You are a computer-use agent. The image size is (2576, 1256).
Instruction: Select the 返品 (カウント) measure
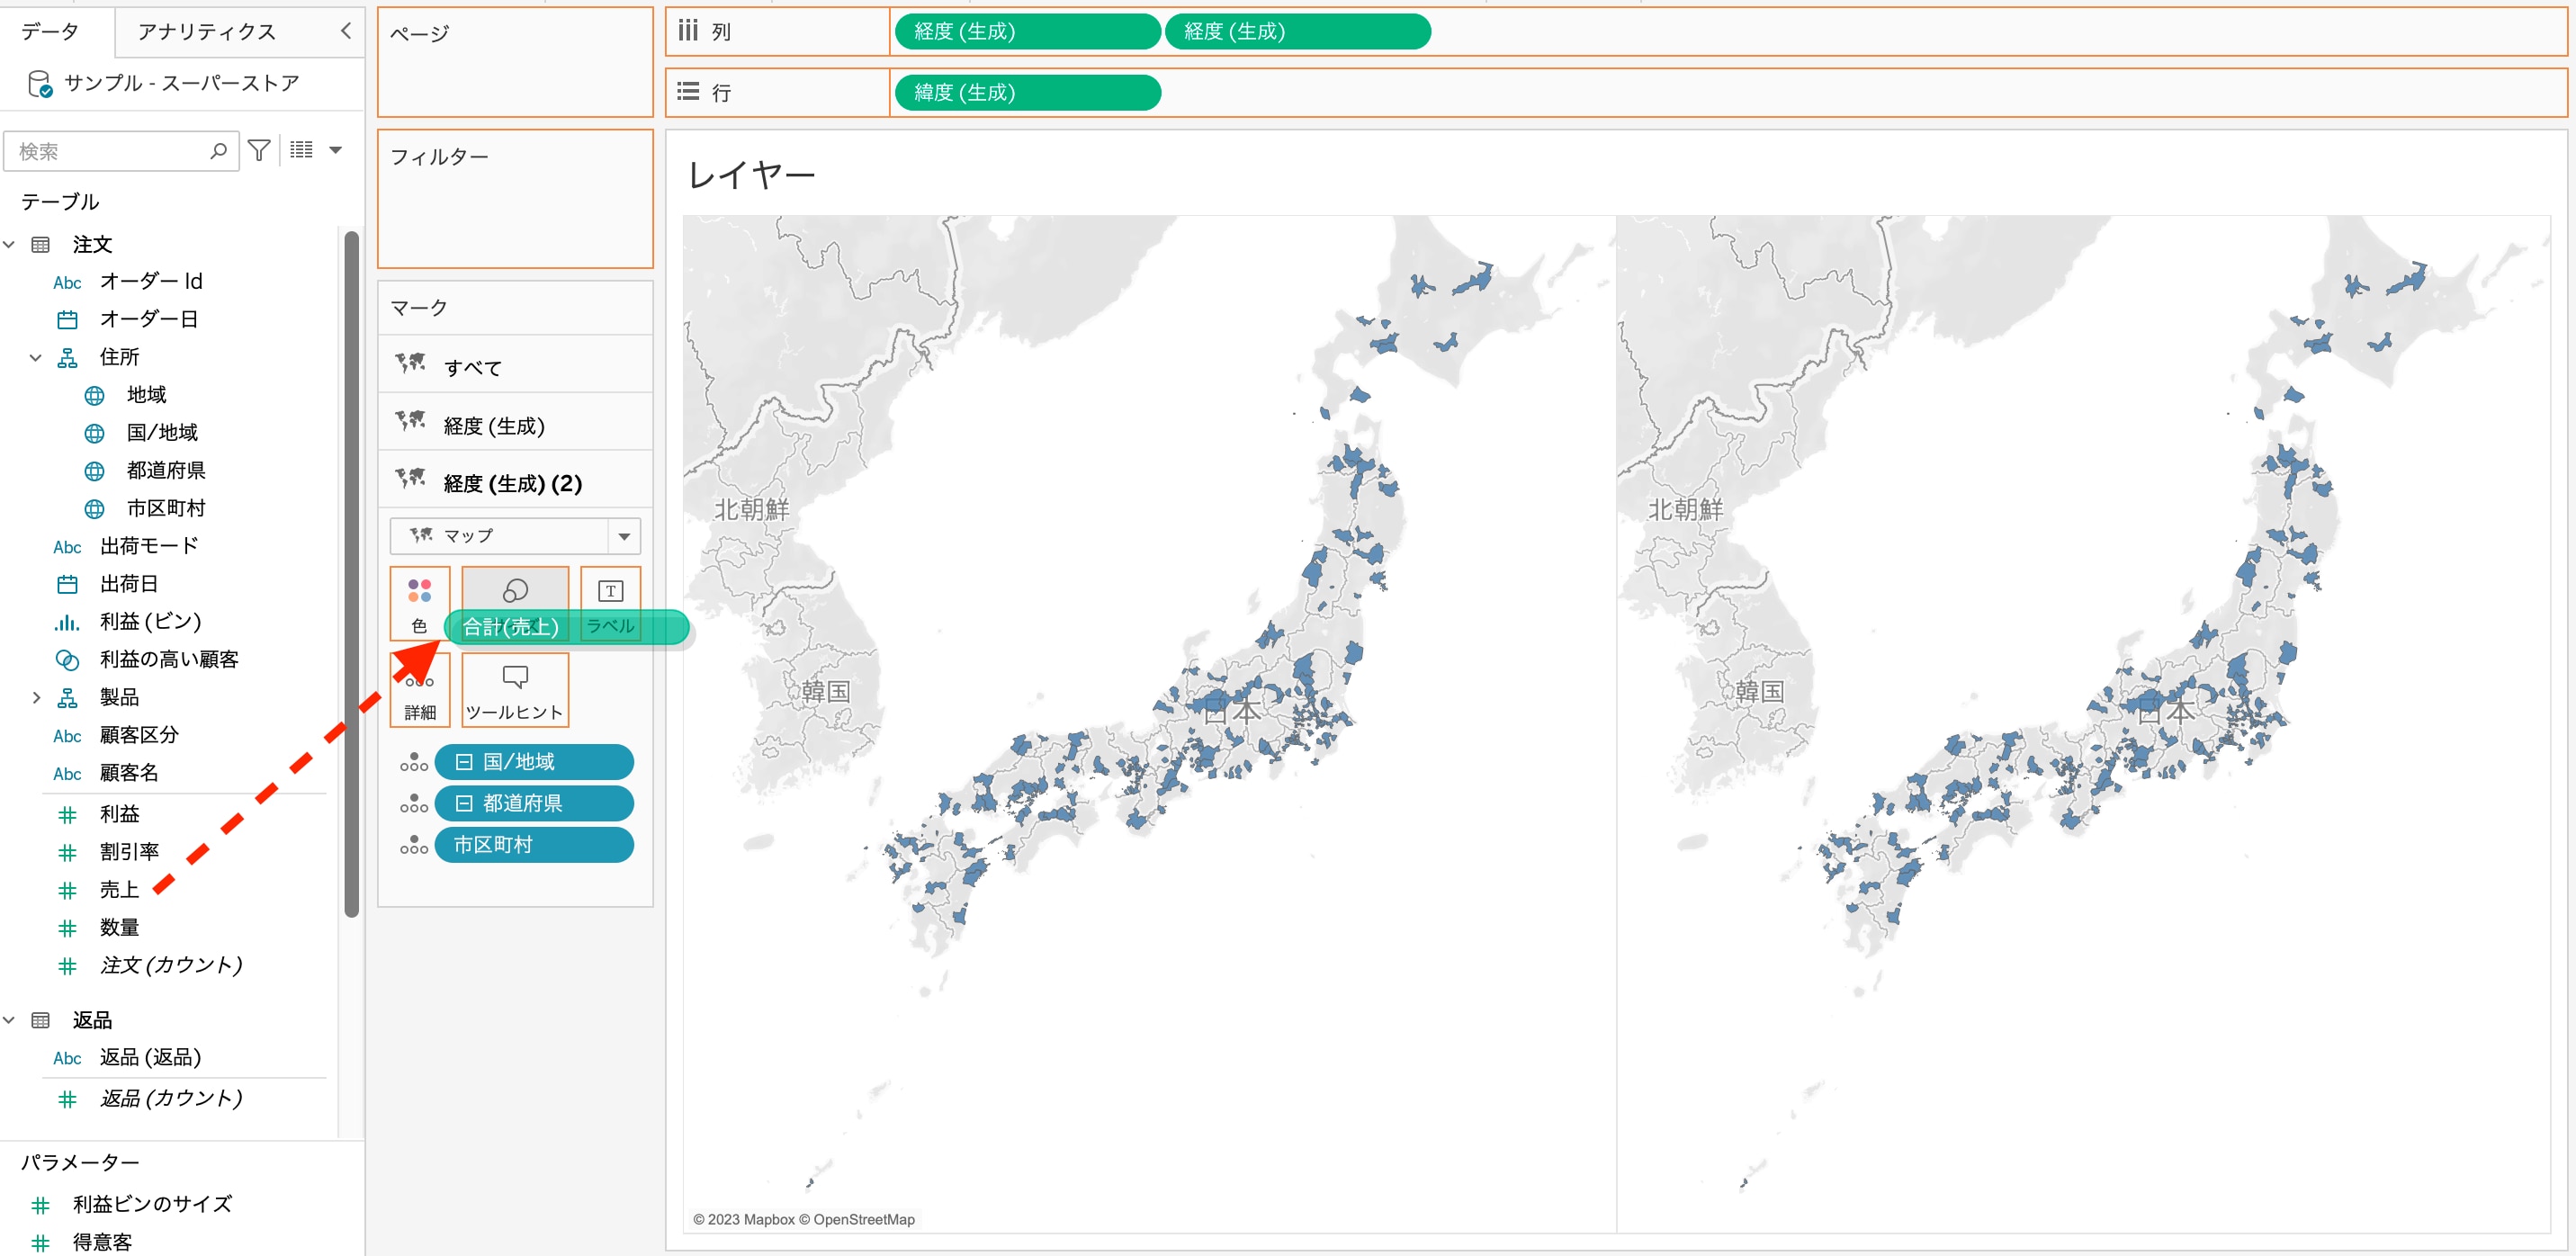[171, 1098]
